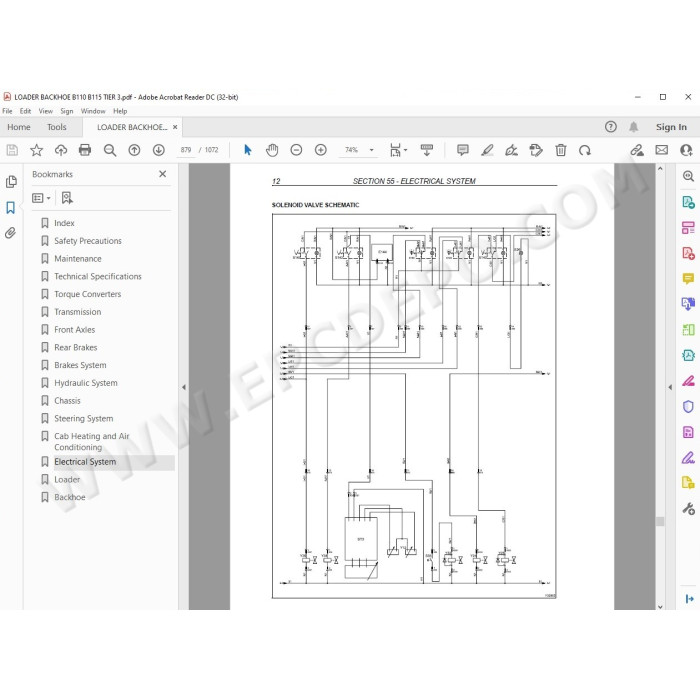Go to next page arrow
The width and height of the screenshot is (700, 700).
(x=158, y=150)
